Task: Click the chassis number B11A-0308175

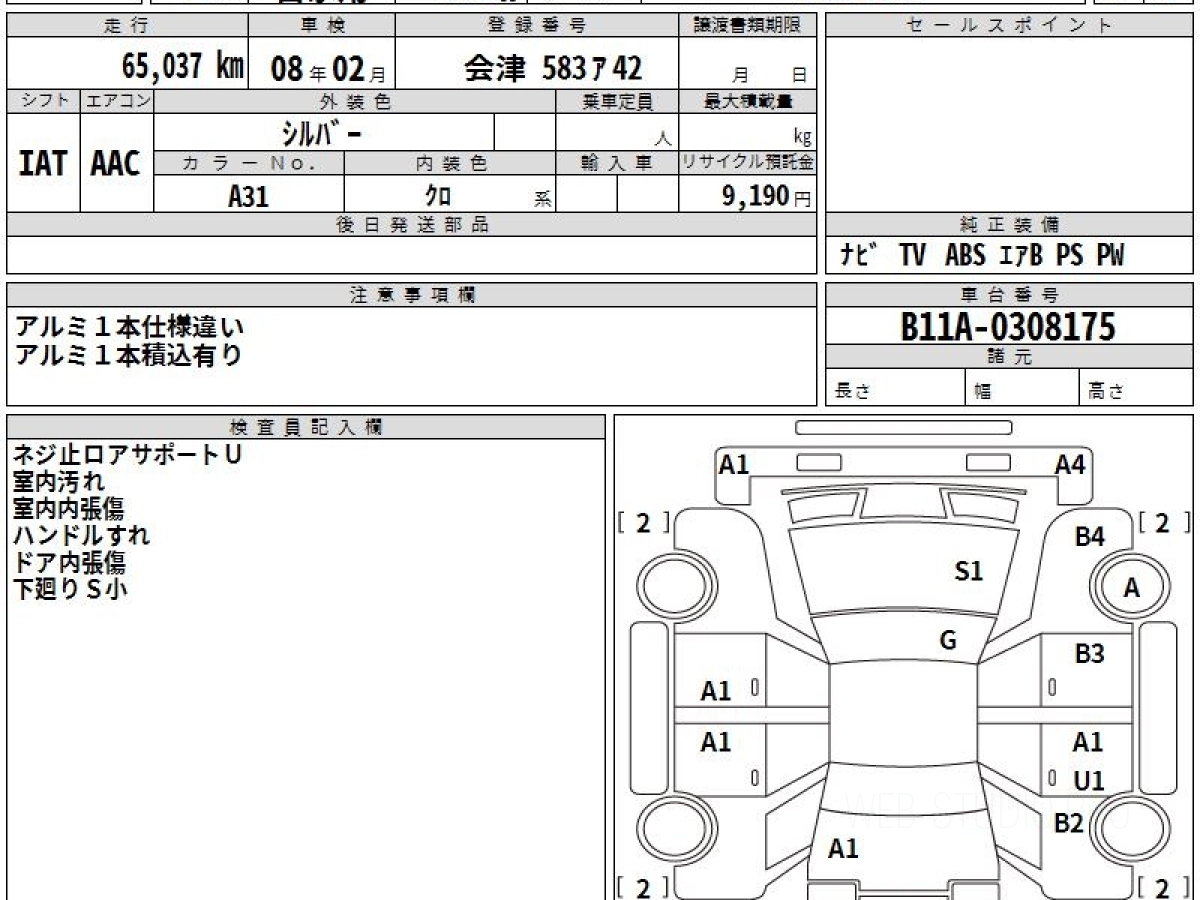Action: pos(1007,326)
